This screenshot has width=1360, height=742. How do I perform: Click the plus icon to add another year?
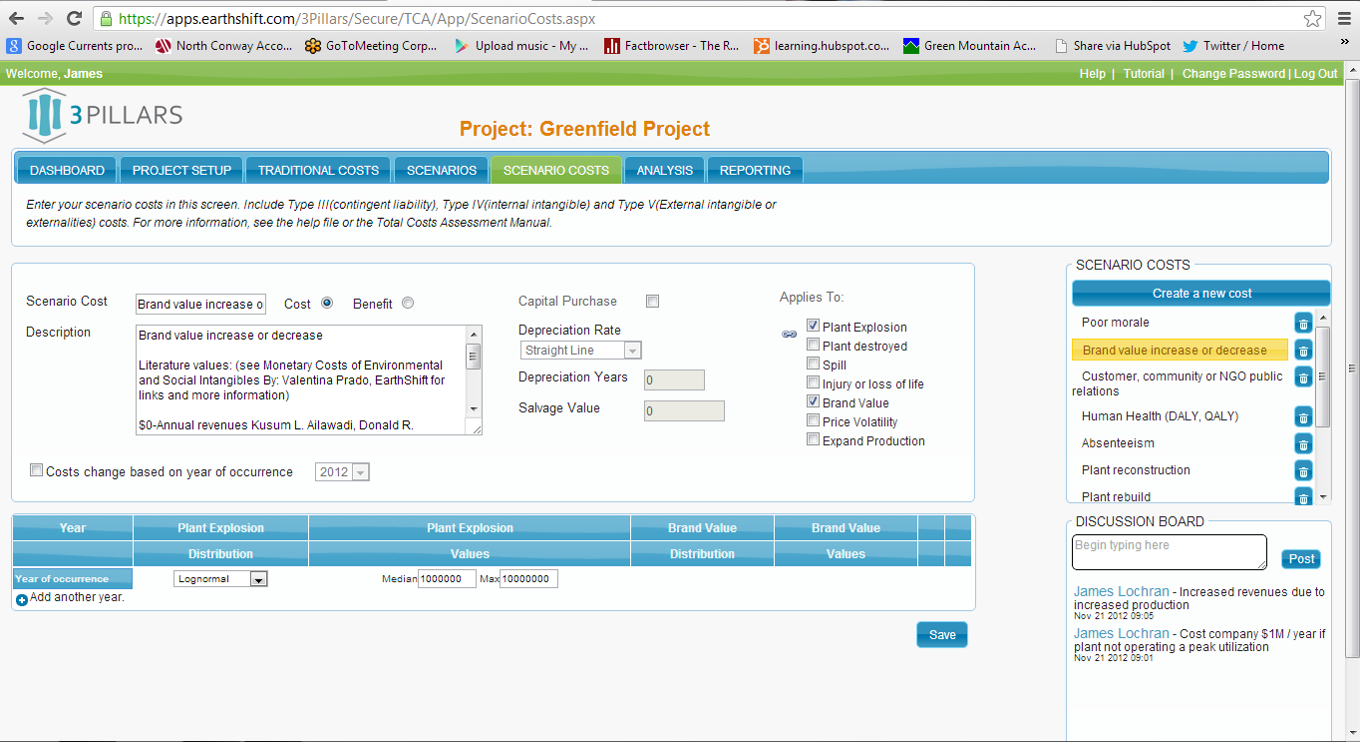(22, 599)
